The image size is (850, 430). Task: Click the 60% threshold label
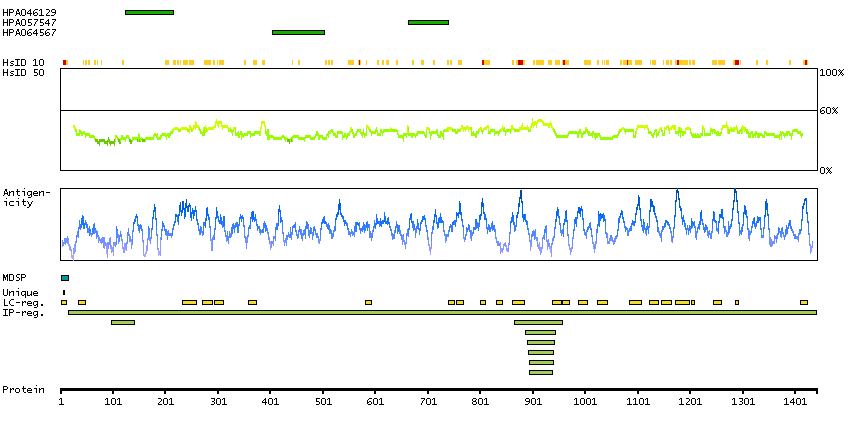click(831, 111)
